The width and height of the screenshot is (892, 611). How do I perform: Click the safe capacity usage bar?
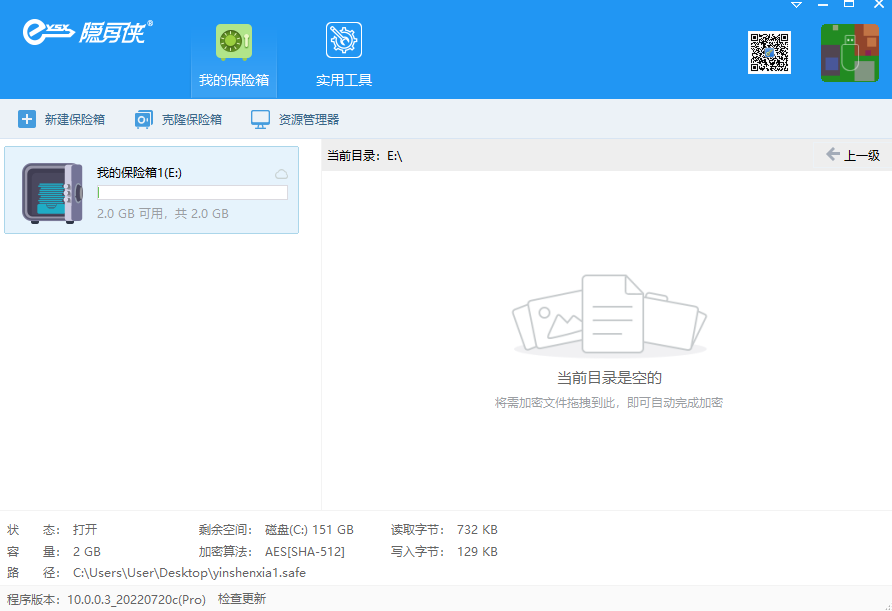tap(192, 193)
